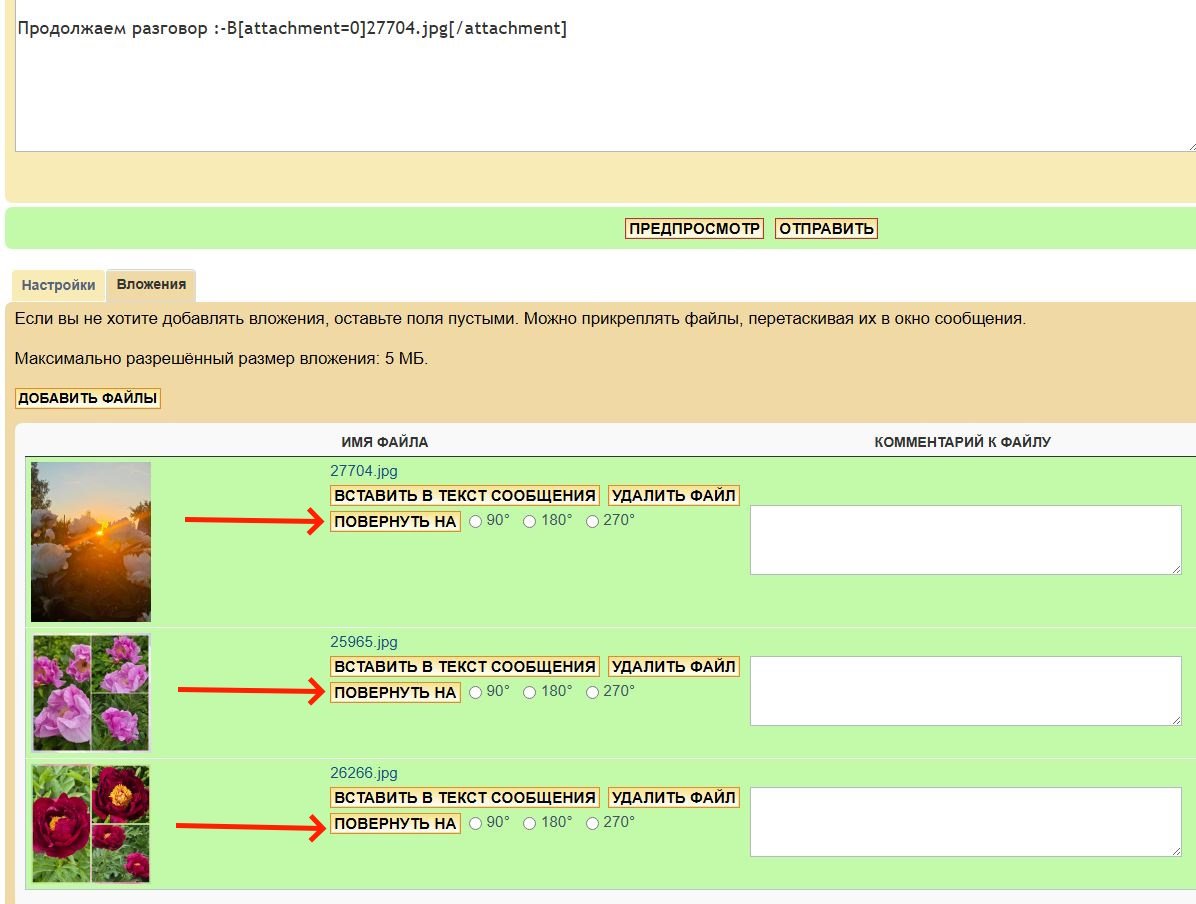The height and width of the screenshot is (904, 1196).
Task: Select 90° rotation for 25965.jpg
Action: click(475, 693)
